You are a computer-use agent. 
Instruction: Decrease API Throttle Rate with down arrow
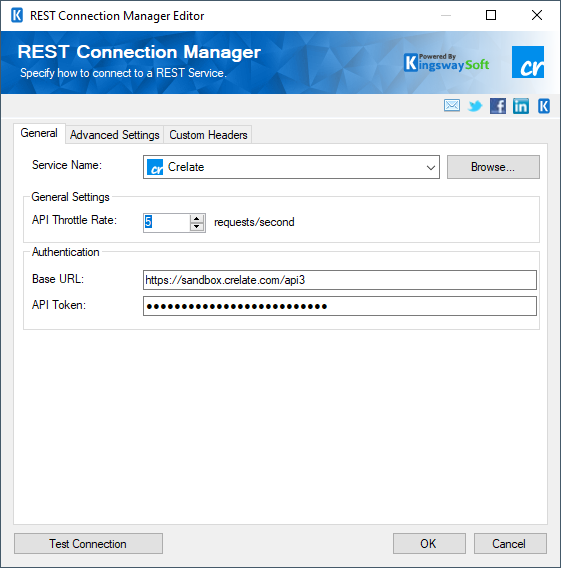click(196, 227)
